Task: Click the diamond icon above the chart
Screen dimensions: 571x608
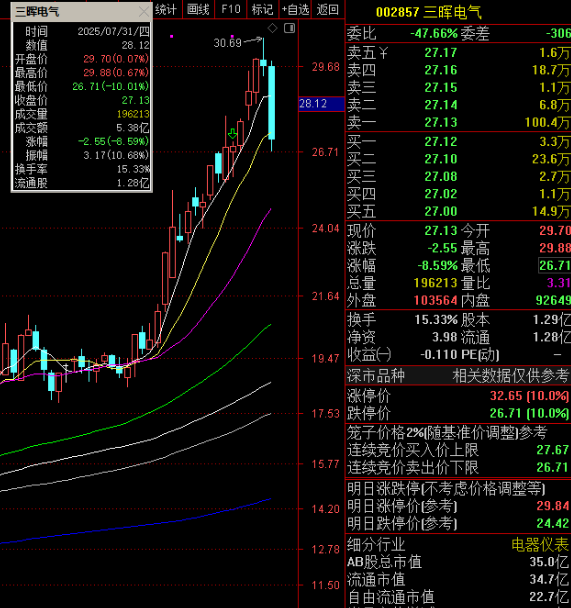Action: [273, 28]
